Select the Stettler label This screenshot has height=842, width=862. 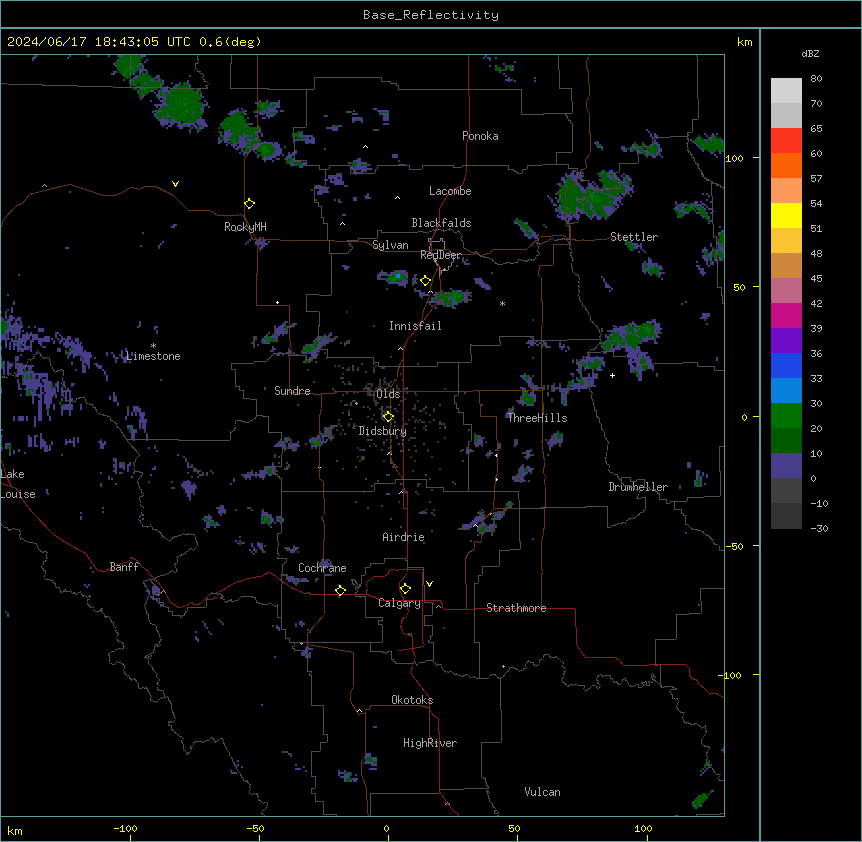tap(634, 237)
